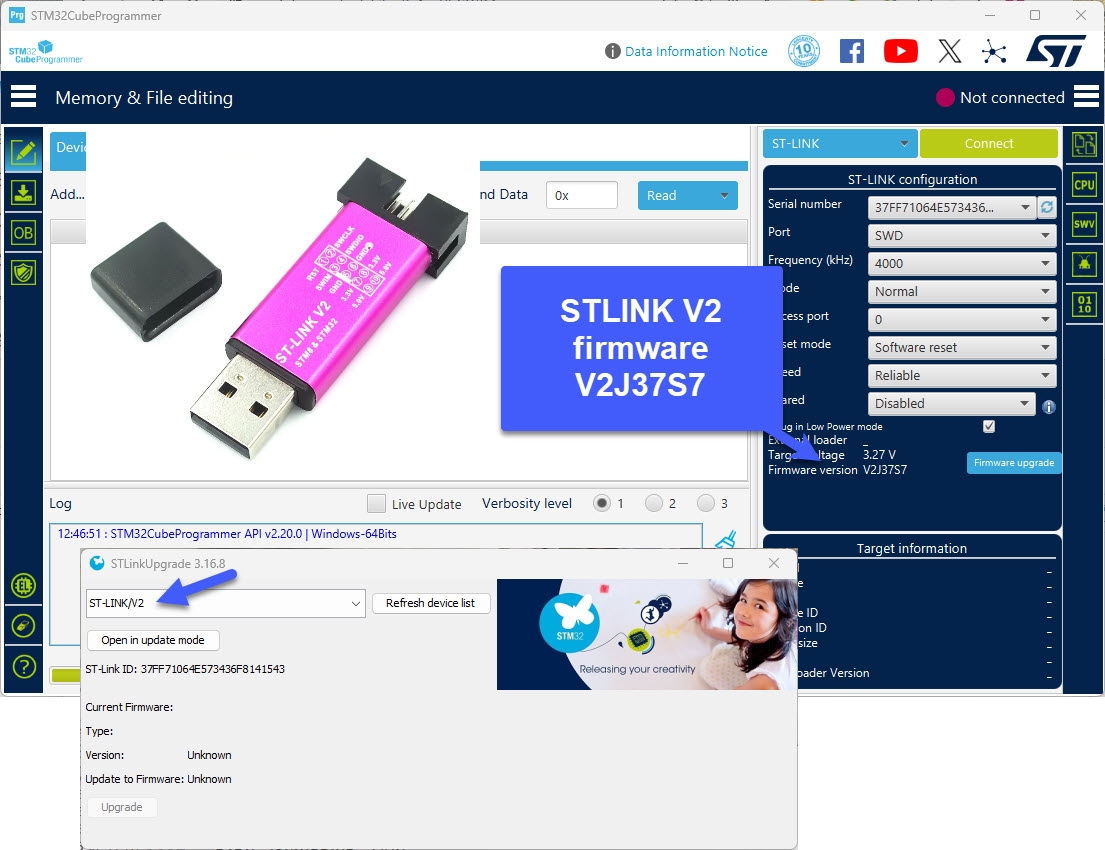This screenshot has width=1105, height=850.
Task: Open the right-side hamburger menu
Action: 1086,96
